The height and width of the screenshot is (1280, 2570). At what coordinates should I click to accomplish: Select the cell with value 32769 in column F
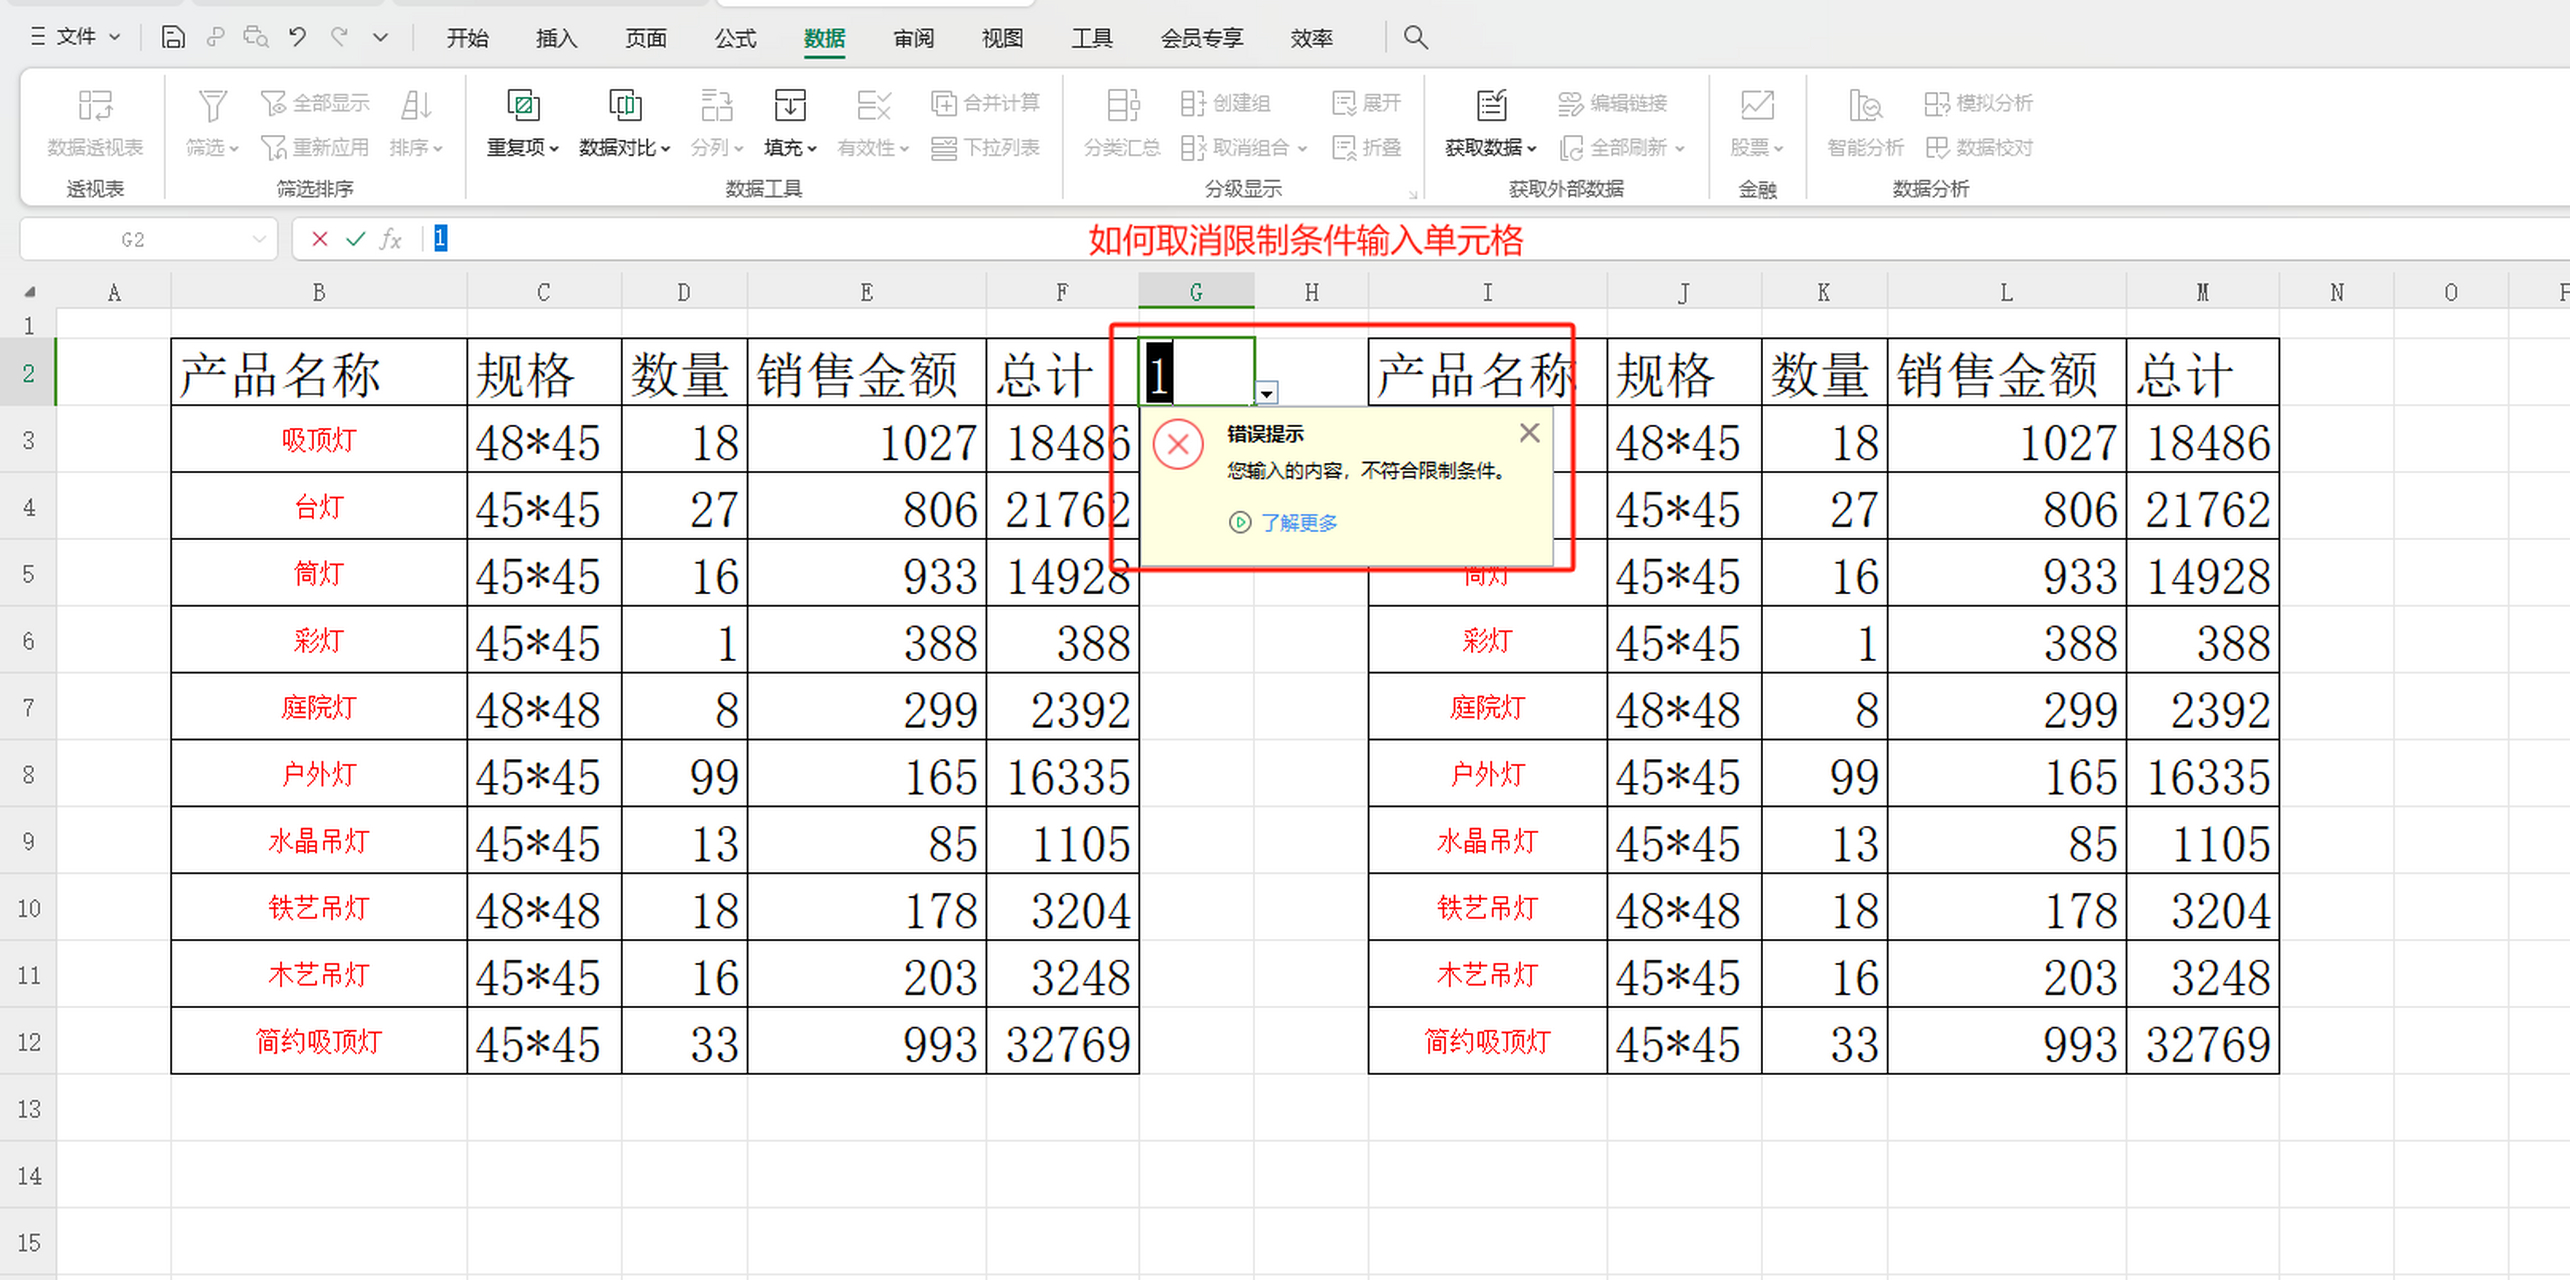tap(1062, 1041)
